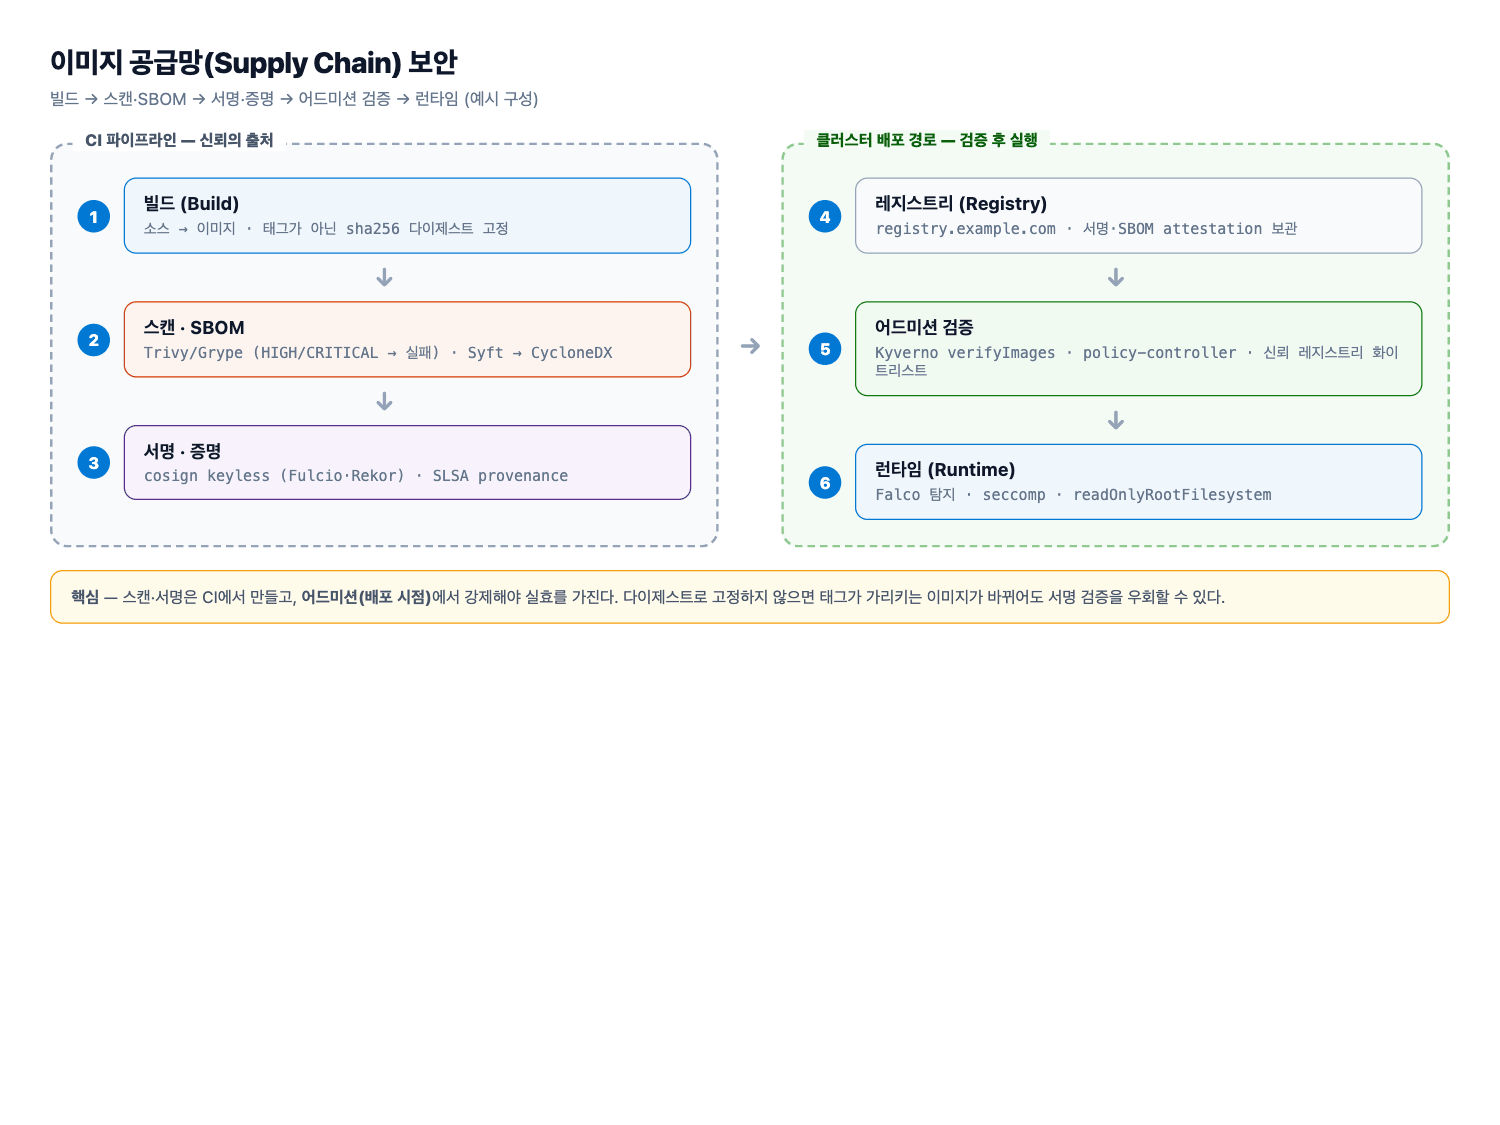The image size is (1500, 1125).
Task: Click the 서명 · 증명 card heading
Action: point(182,451)
